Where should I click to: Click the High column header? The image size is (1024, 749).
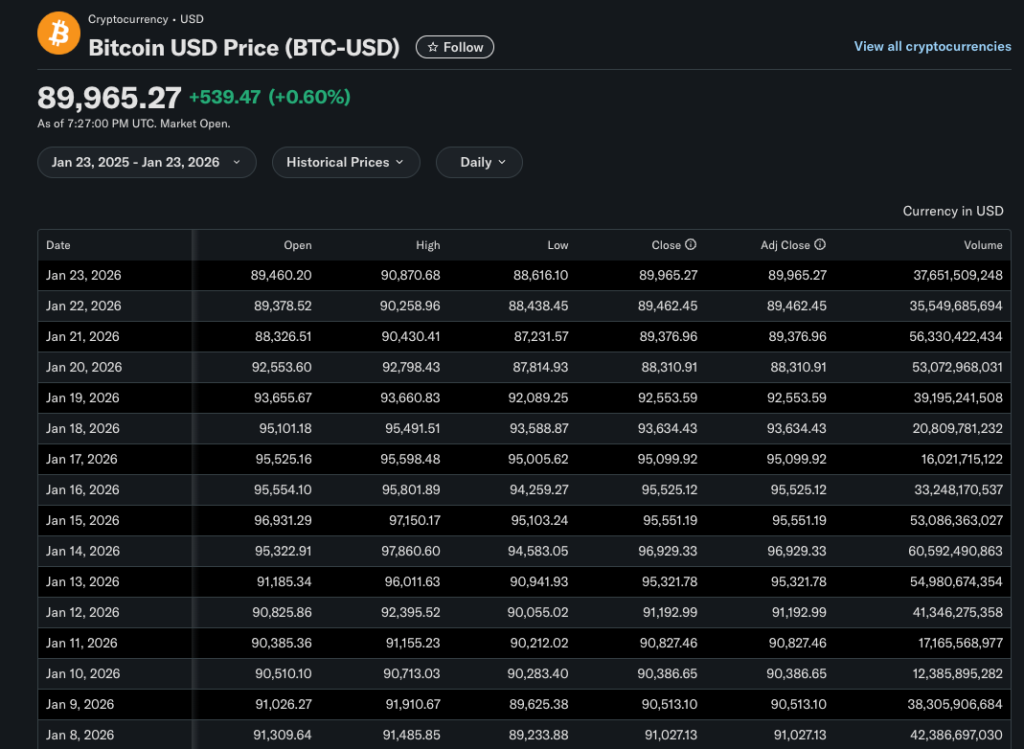click(x=427, y=245)
